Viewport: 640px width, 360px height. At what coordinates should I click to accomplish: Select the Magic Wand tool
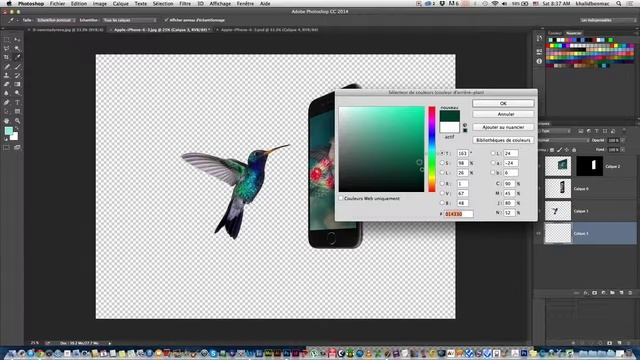click(17, 49)
